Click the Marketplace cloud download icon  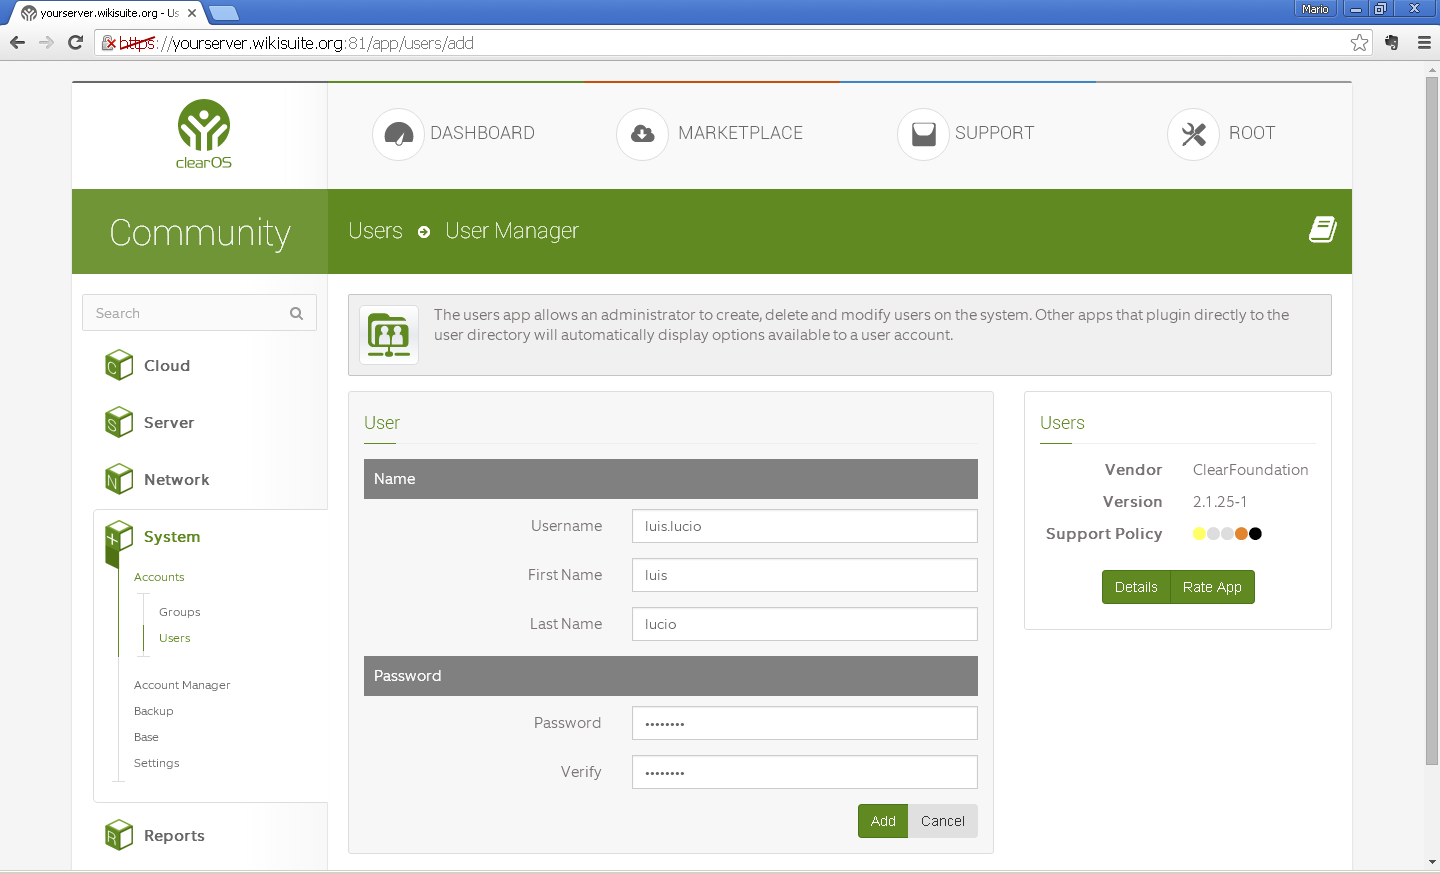point(642,134)
